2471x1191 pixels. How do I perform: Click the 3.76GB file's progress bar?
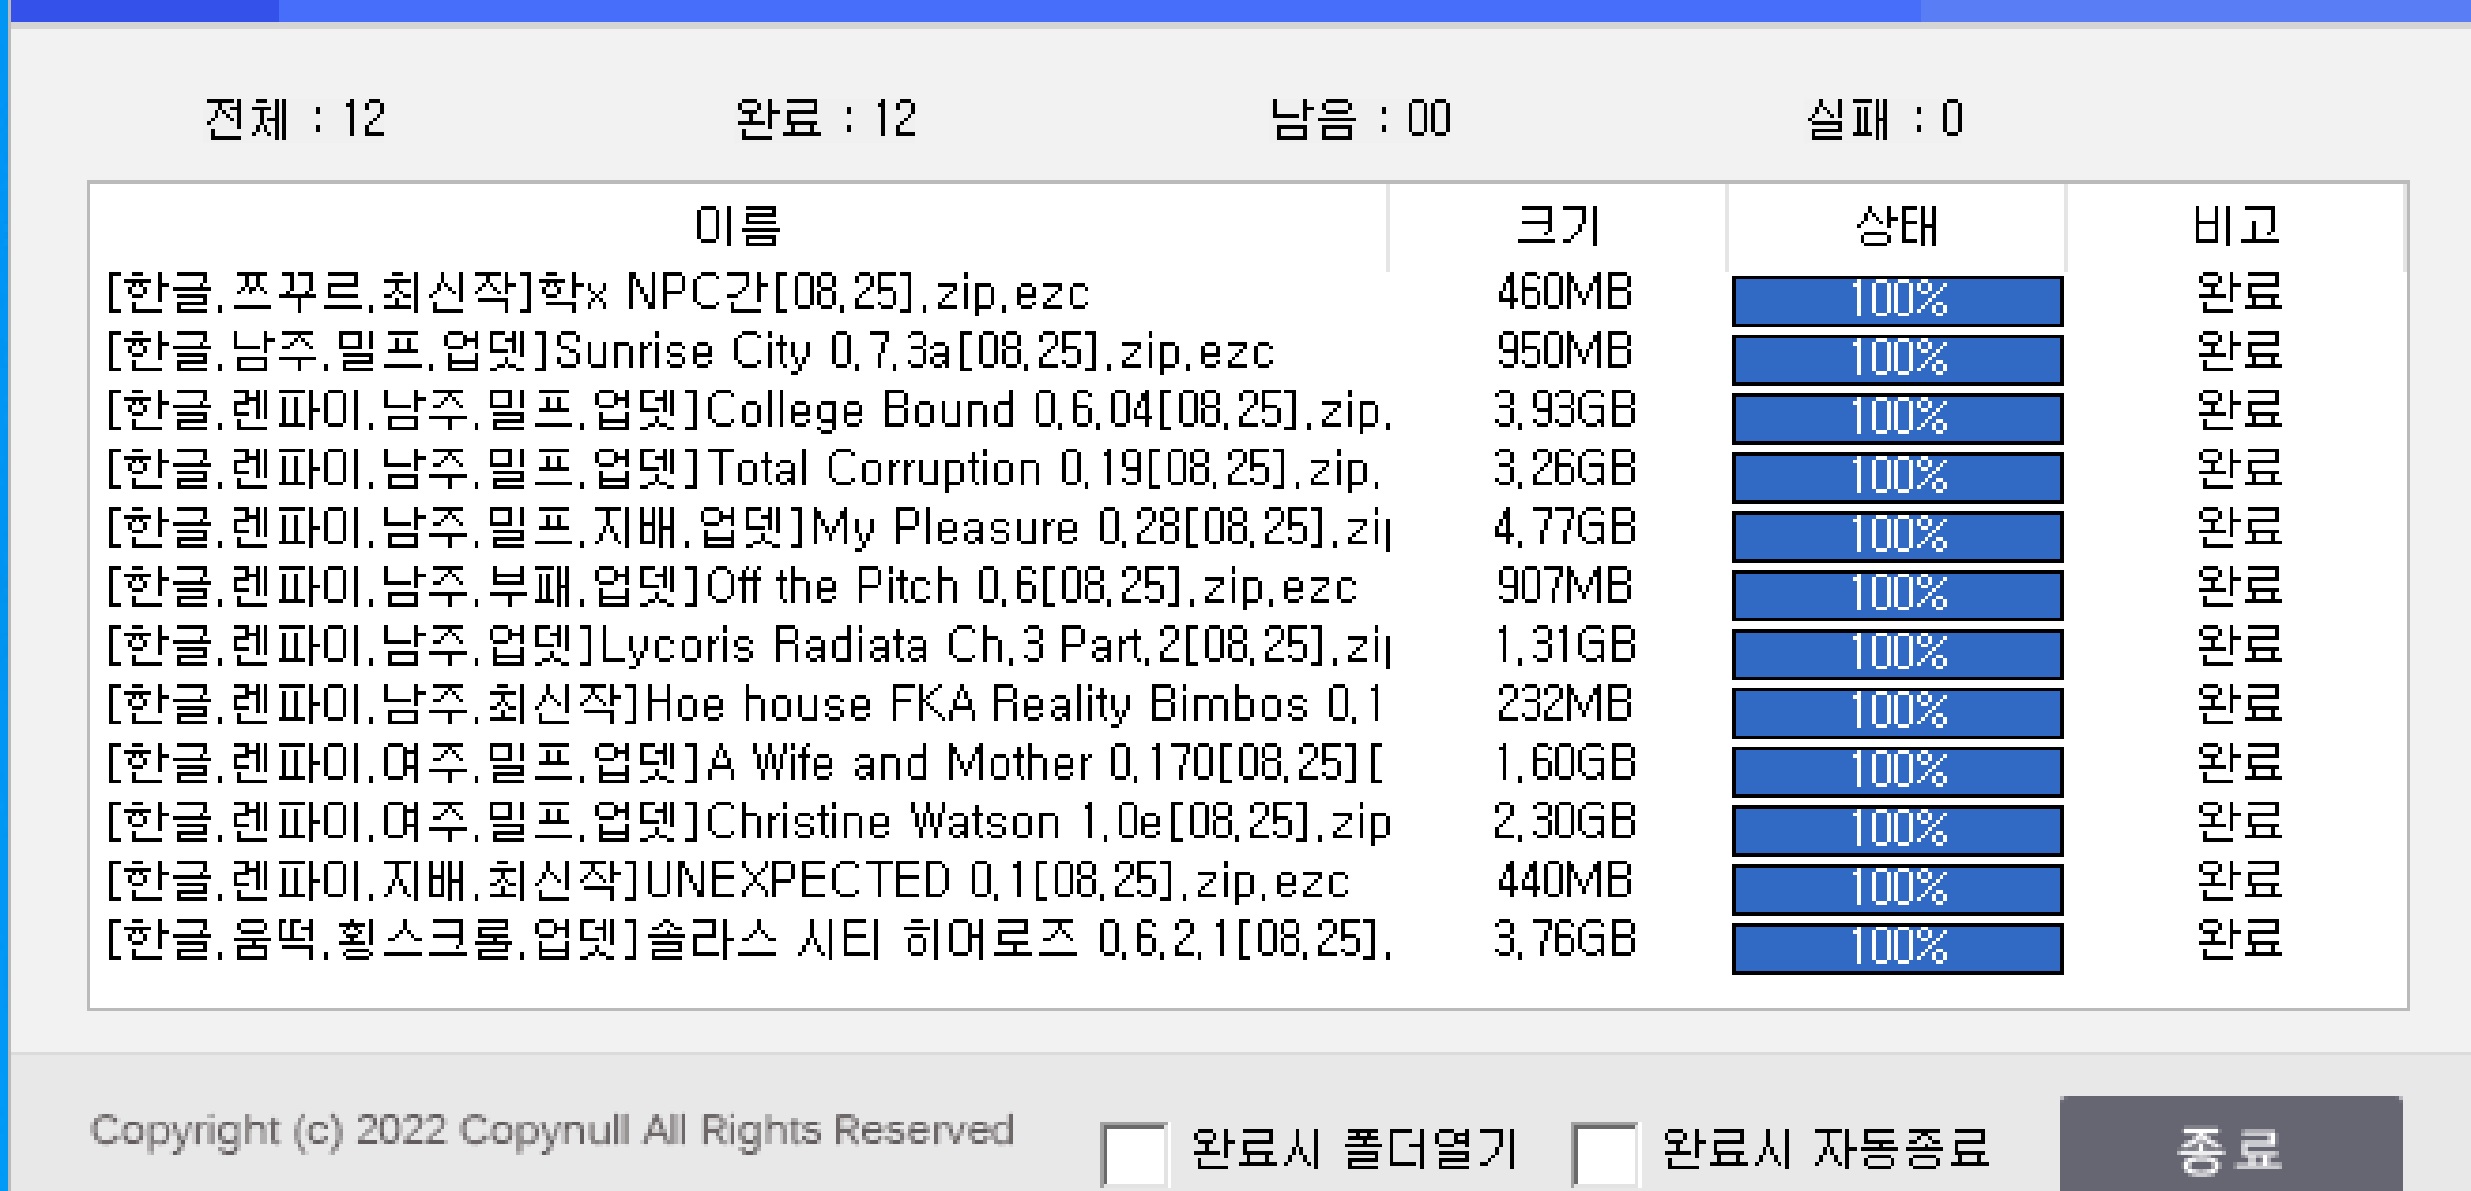(x=1897, y=947)
